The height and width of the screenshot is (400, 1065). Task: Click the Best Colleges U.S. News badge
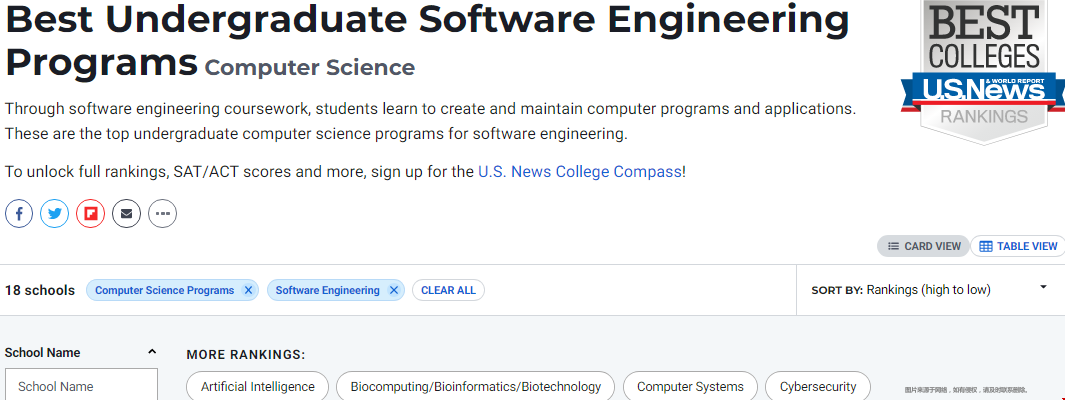[x=983, y=69]
